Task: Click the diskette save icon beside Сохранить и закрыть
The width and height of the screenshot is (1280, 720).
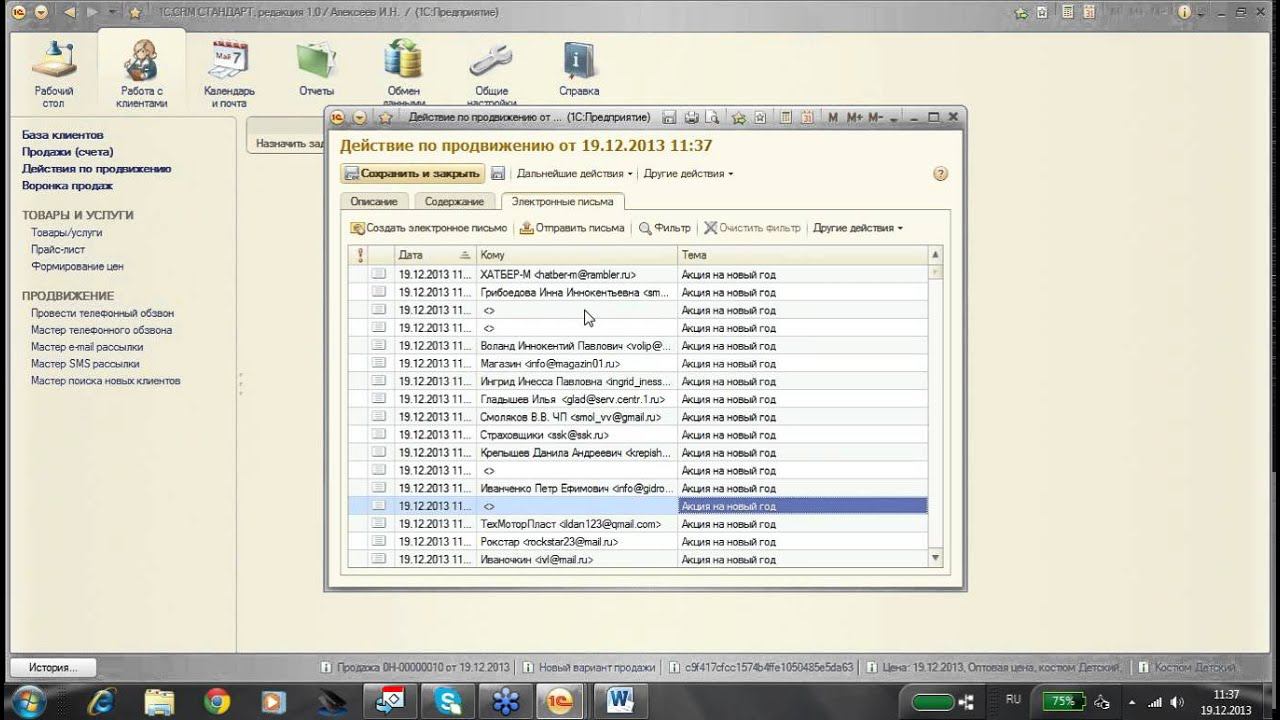Action: (x=498, y=173)
